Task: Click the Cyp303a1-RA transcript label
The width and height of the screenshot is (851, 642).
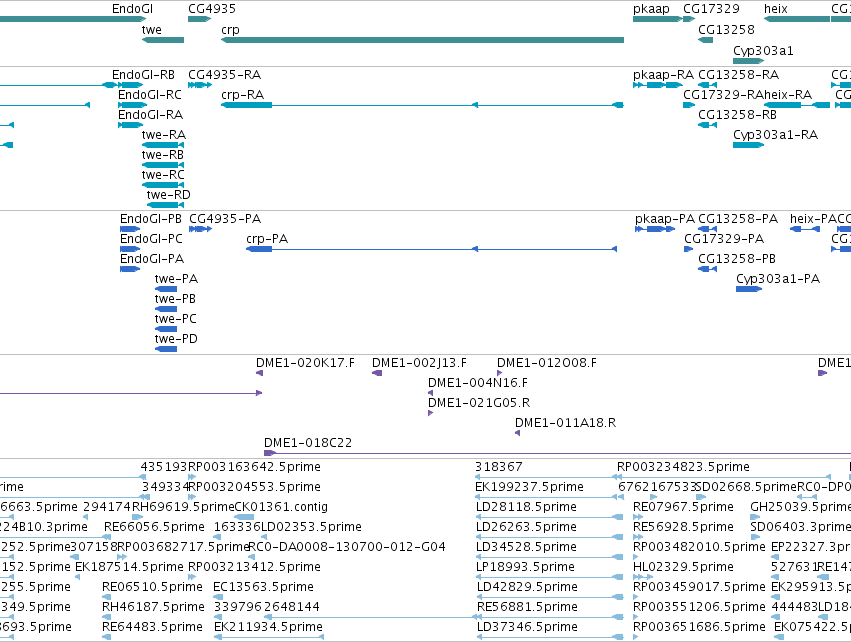Action: (x=775, y=135)
